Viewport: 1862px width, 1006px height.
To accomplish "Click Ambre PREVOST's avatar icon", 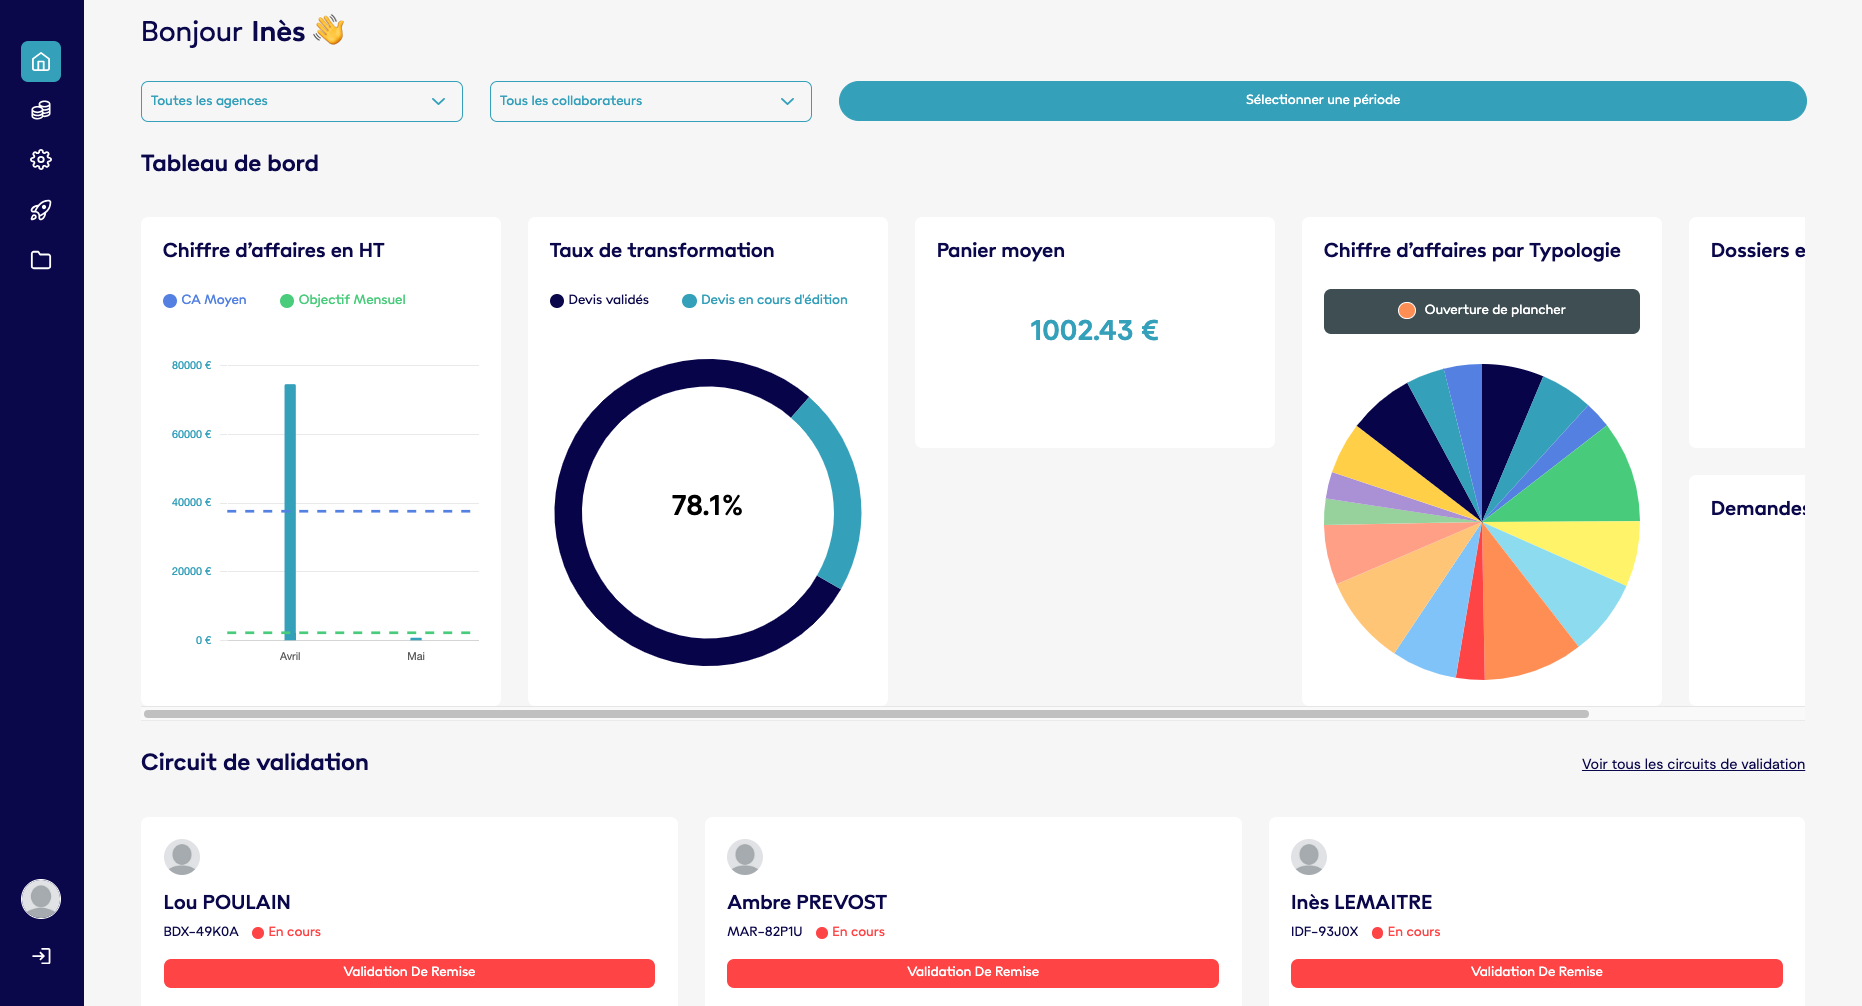I will click(745, 857).
